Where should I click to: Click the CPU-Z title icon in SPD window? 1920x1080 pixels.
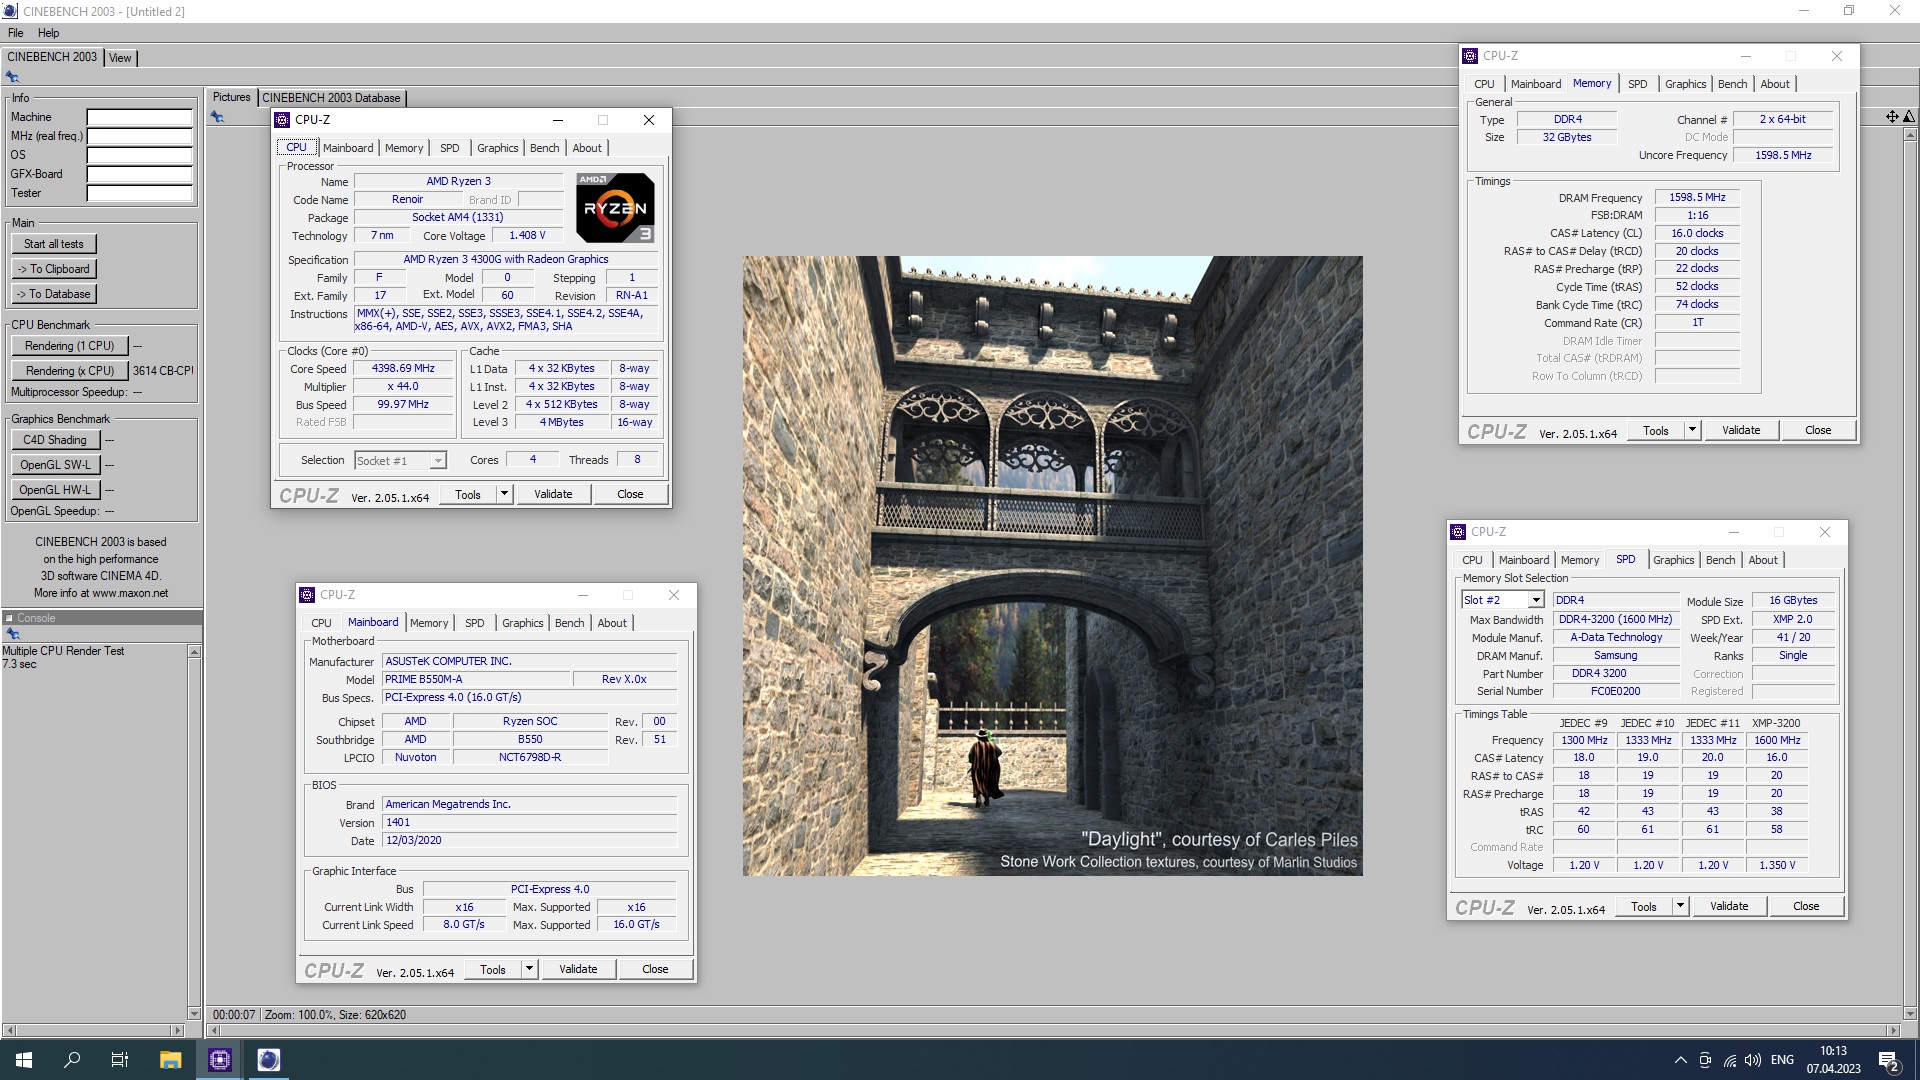point(1458,532)
